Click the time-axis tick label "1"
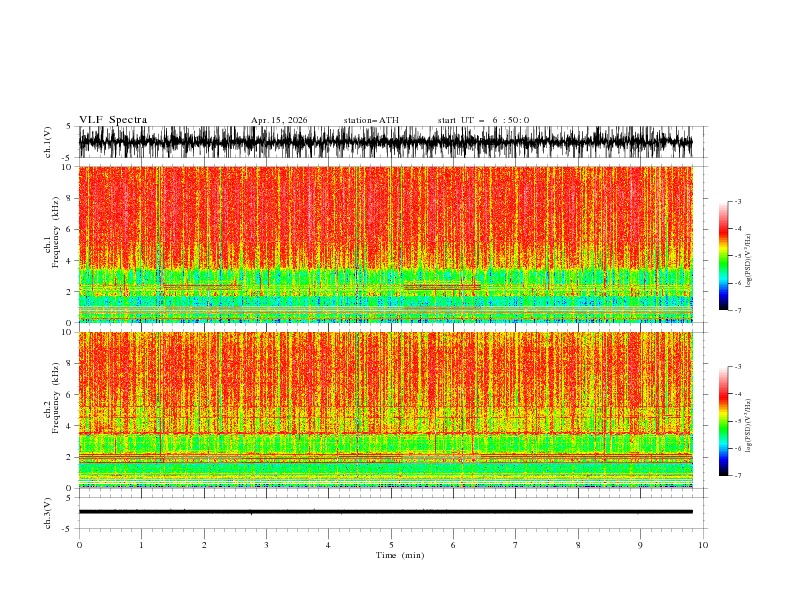792x612 pixels. (141, 545)
